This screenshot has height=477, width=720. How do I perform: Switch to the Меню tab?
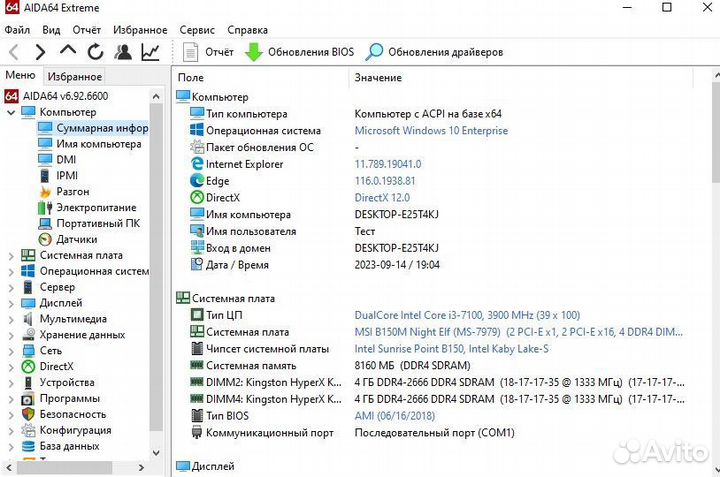click(x=21, y=75)
